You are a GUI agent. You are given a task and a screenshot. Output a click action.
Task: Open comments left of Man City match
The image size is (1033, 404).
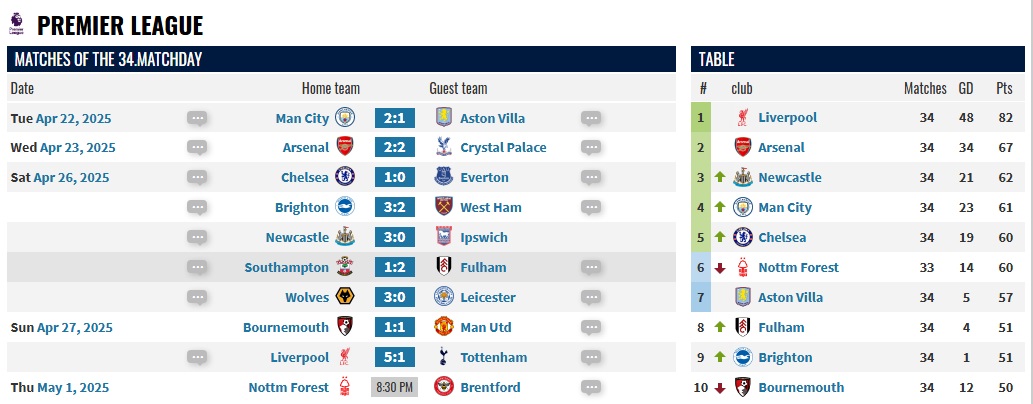197,119
